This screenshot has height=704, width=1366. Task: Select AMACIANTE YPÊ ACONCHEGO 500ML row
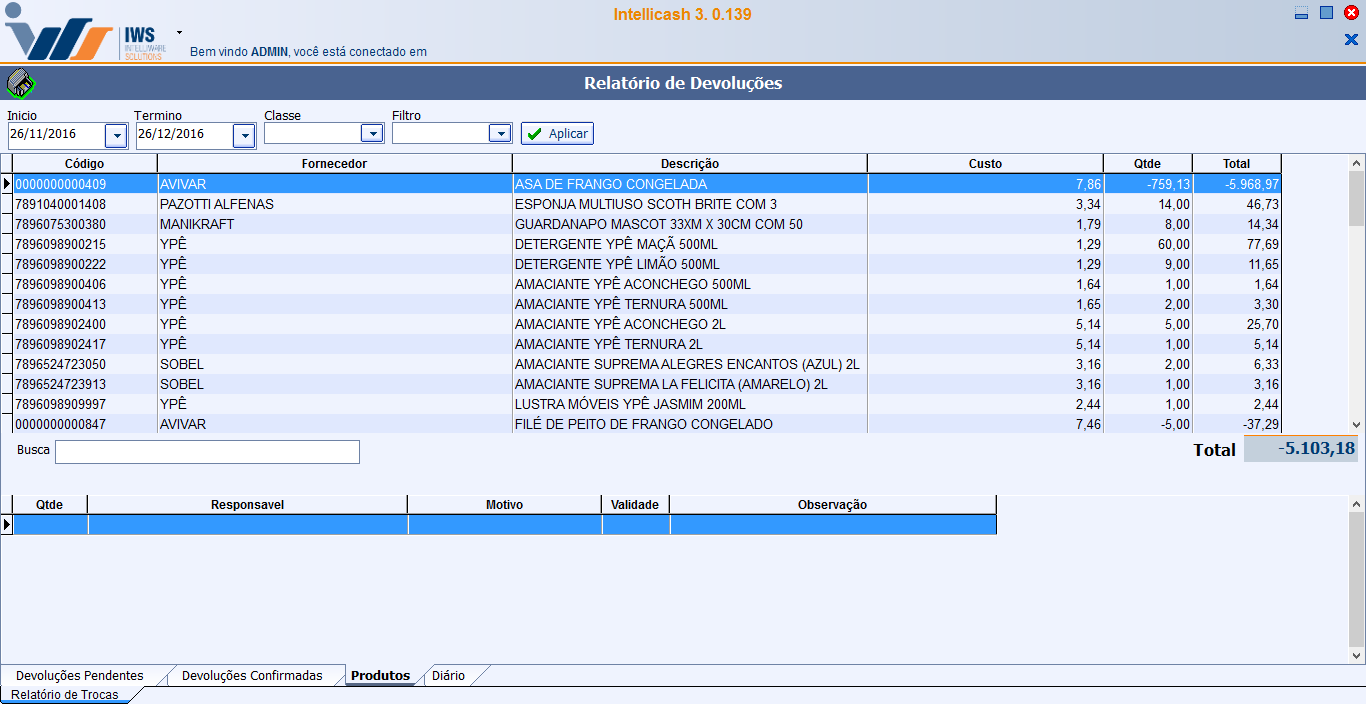pyautogui.click(x=646, y=284)
